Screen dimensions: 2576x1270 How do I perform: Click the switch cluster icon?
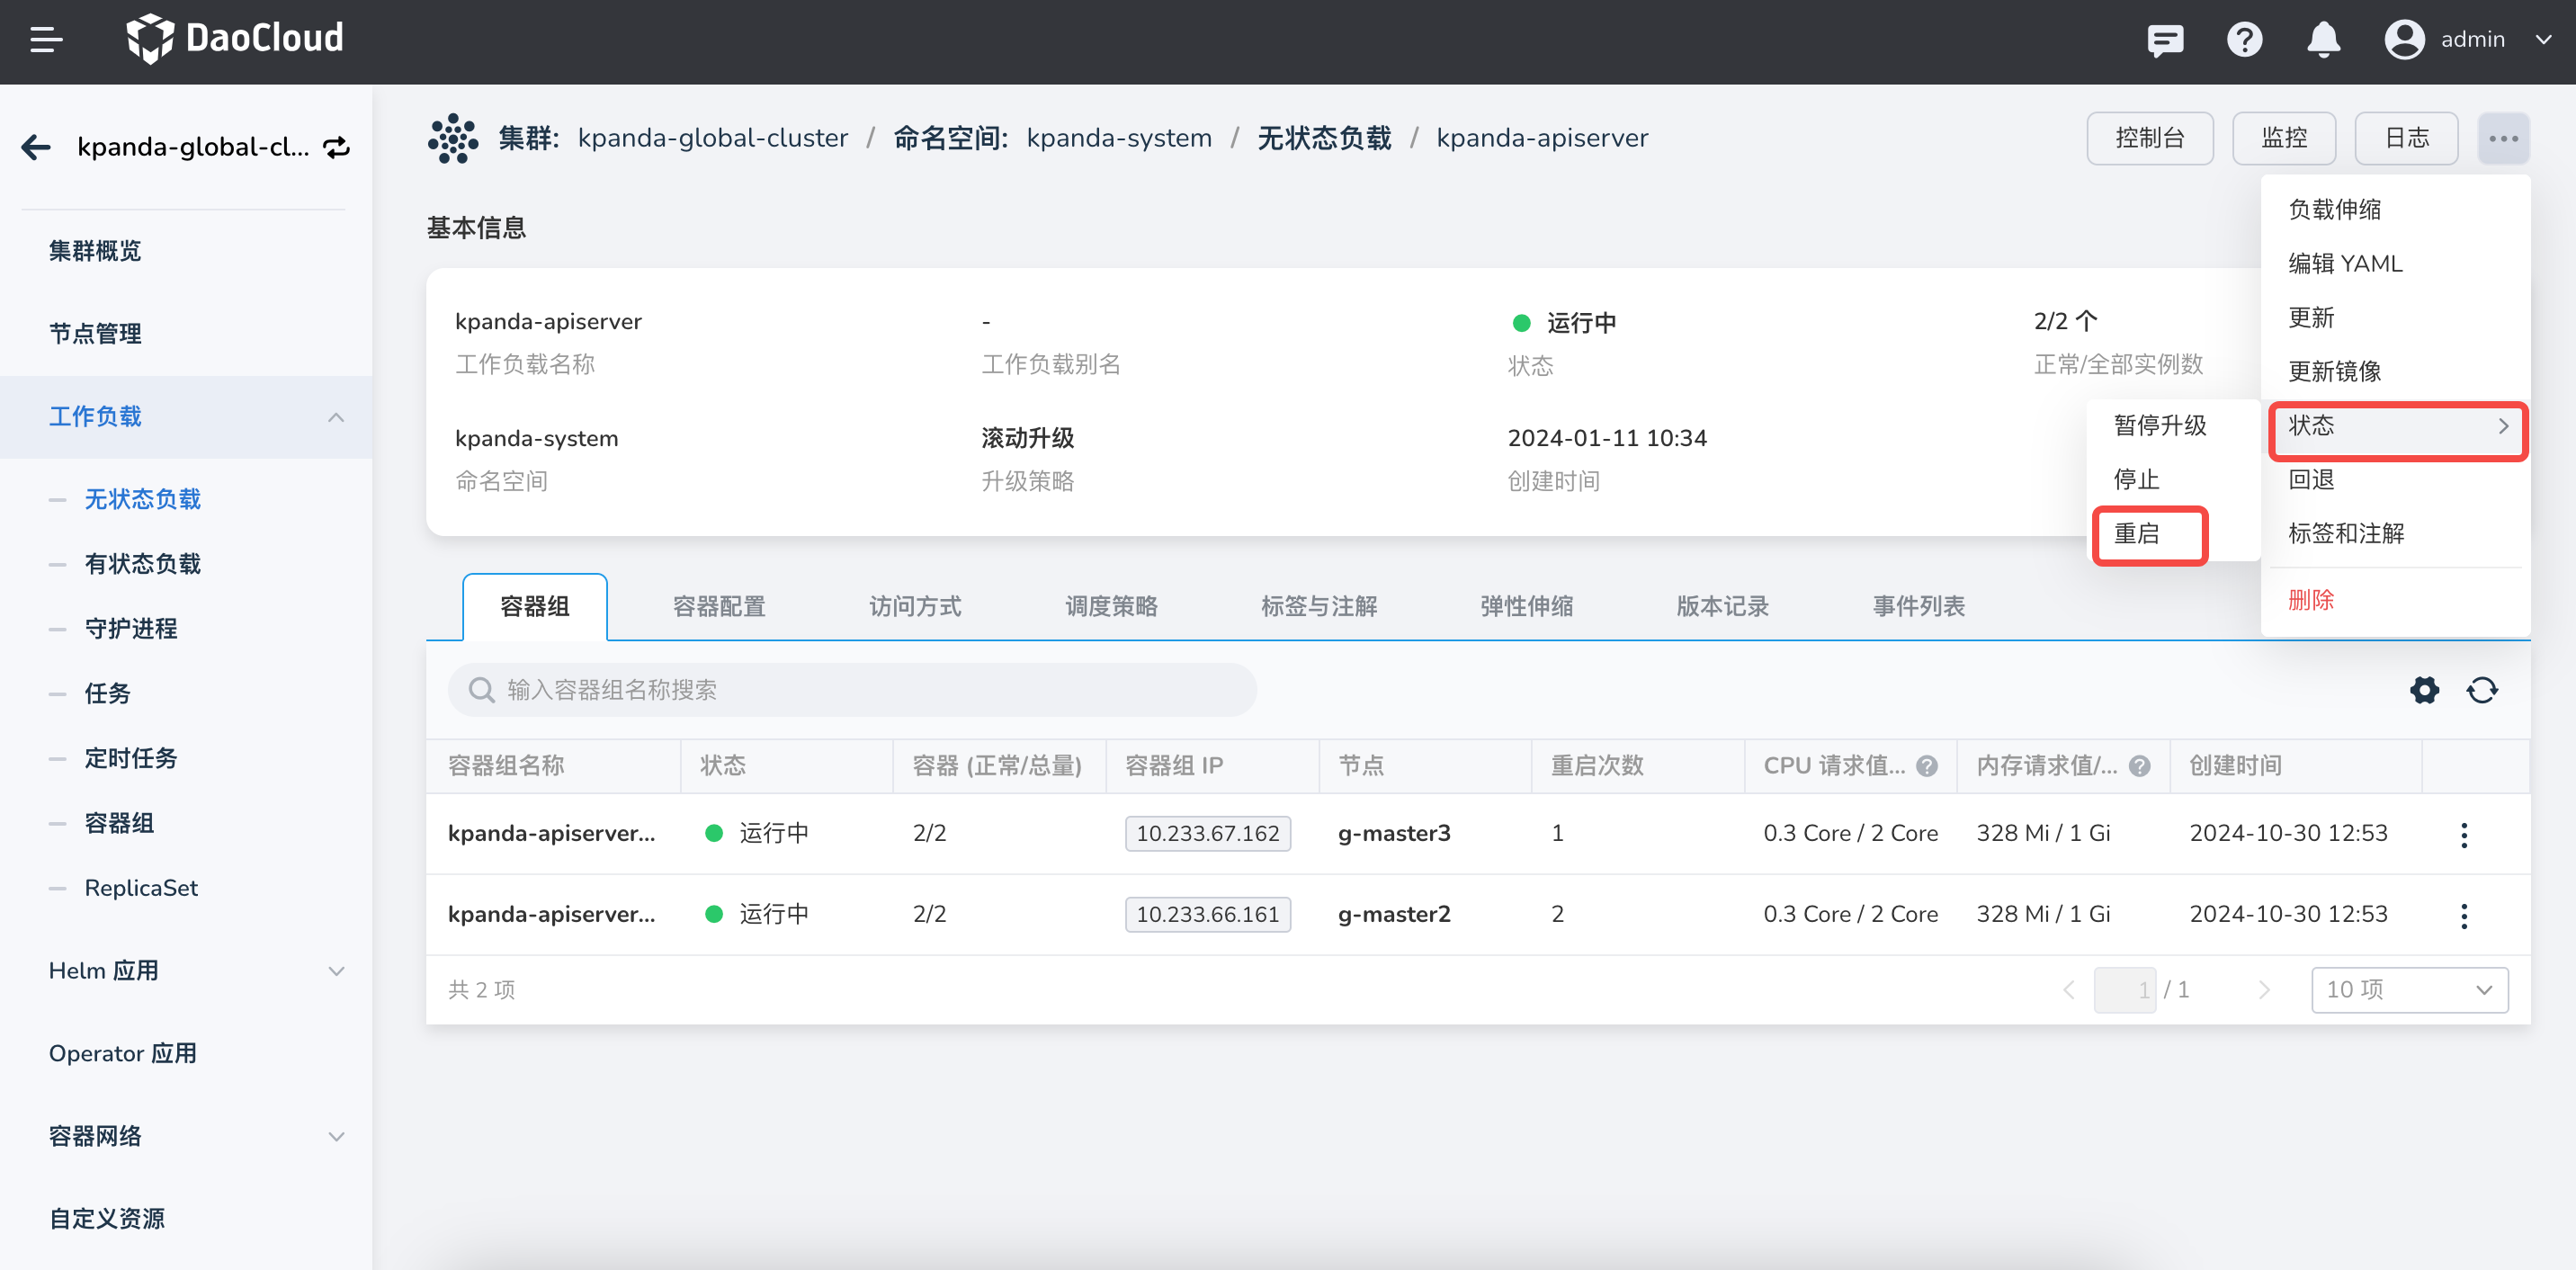coord(336,147)
